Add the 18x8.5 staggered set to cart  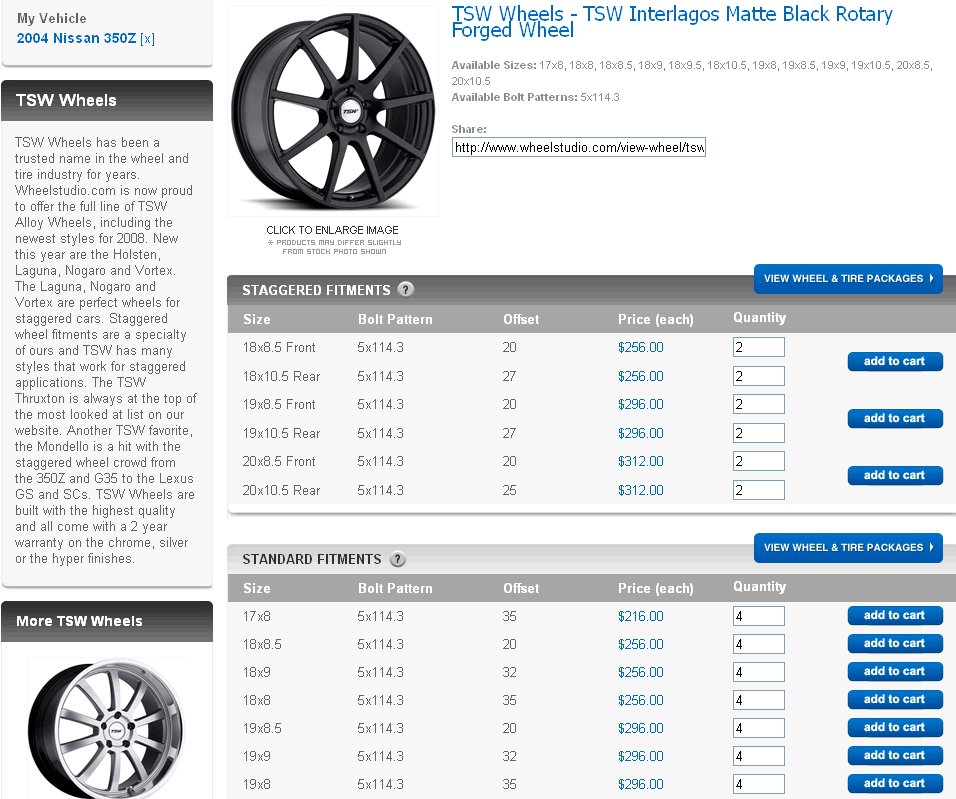[x=894, y=362]
